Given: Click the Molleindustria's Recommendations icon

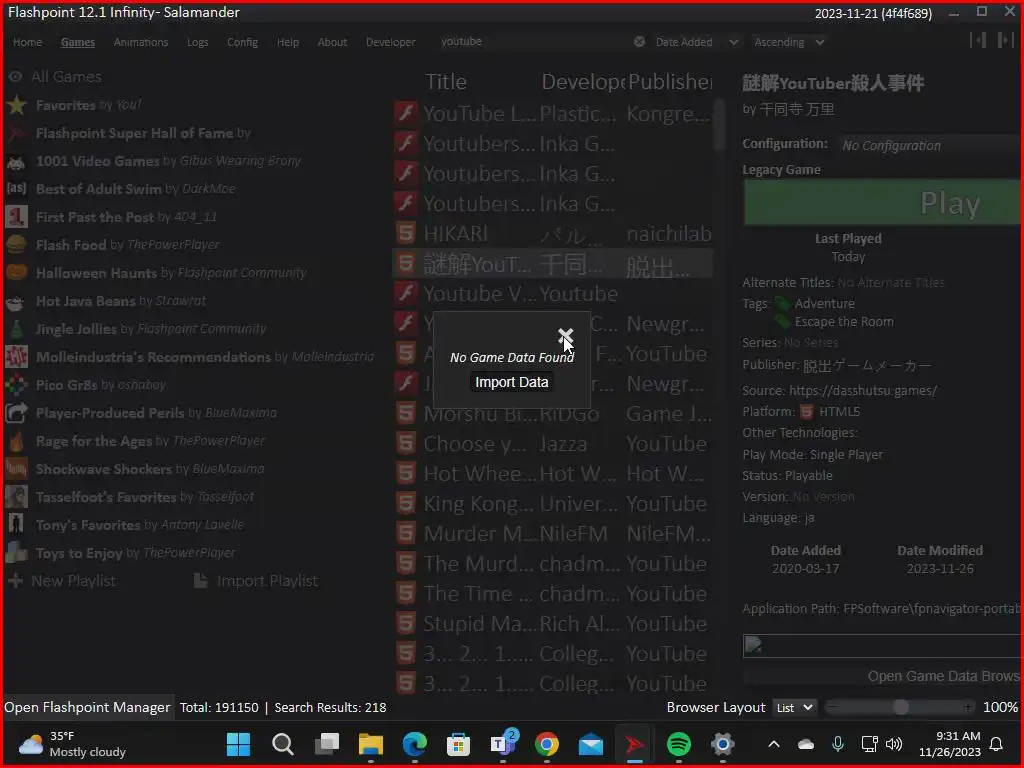Looking at the screenshot, I should point(16,357).
